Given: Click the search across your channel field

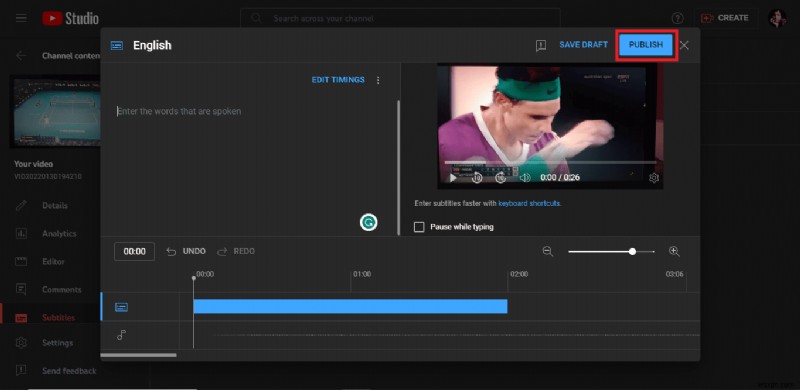Looking at the screenshot, I should 400,18.
